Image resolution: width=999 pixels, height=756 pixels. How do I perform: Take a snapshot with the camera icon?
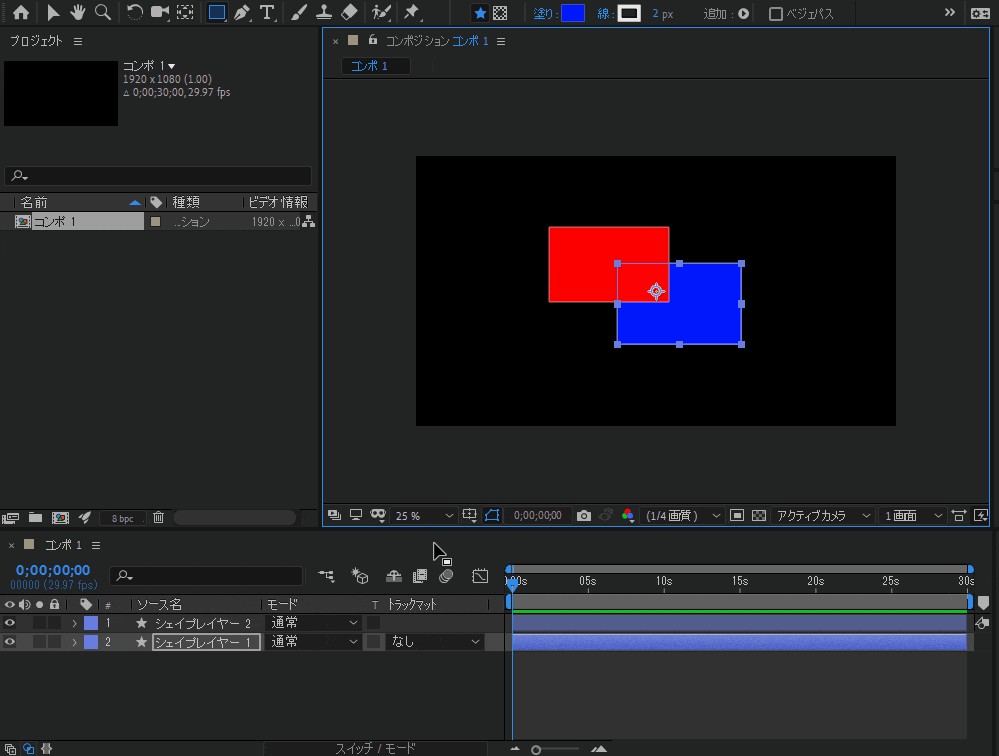[x=583, y=515]
